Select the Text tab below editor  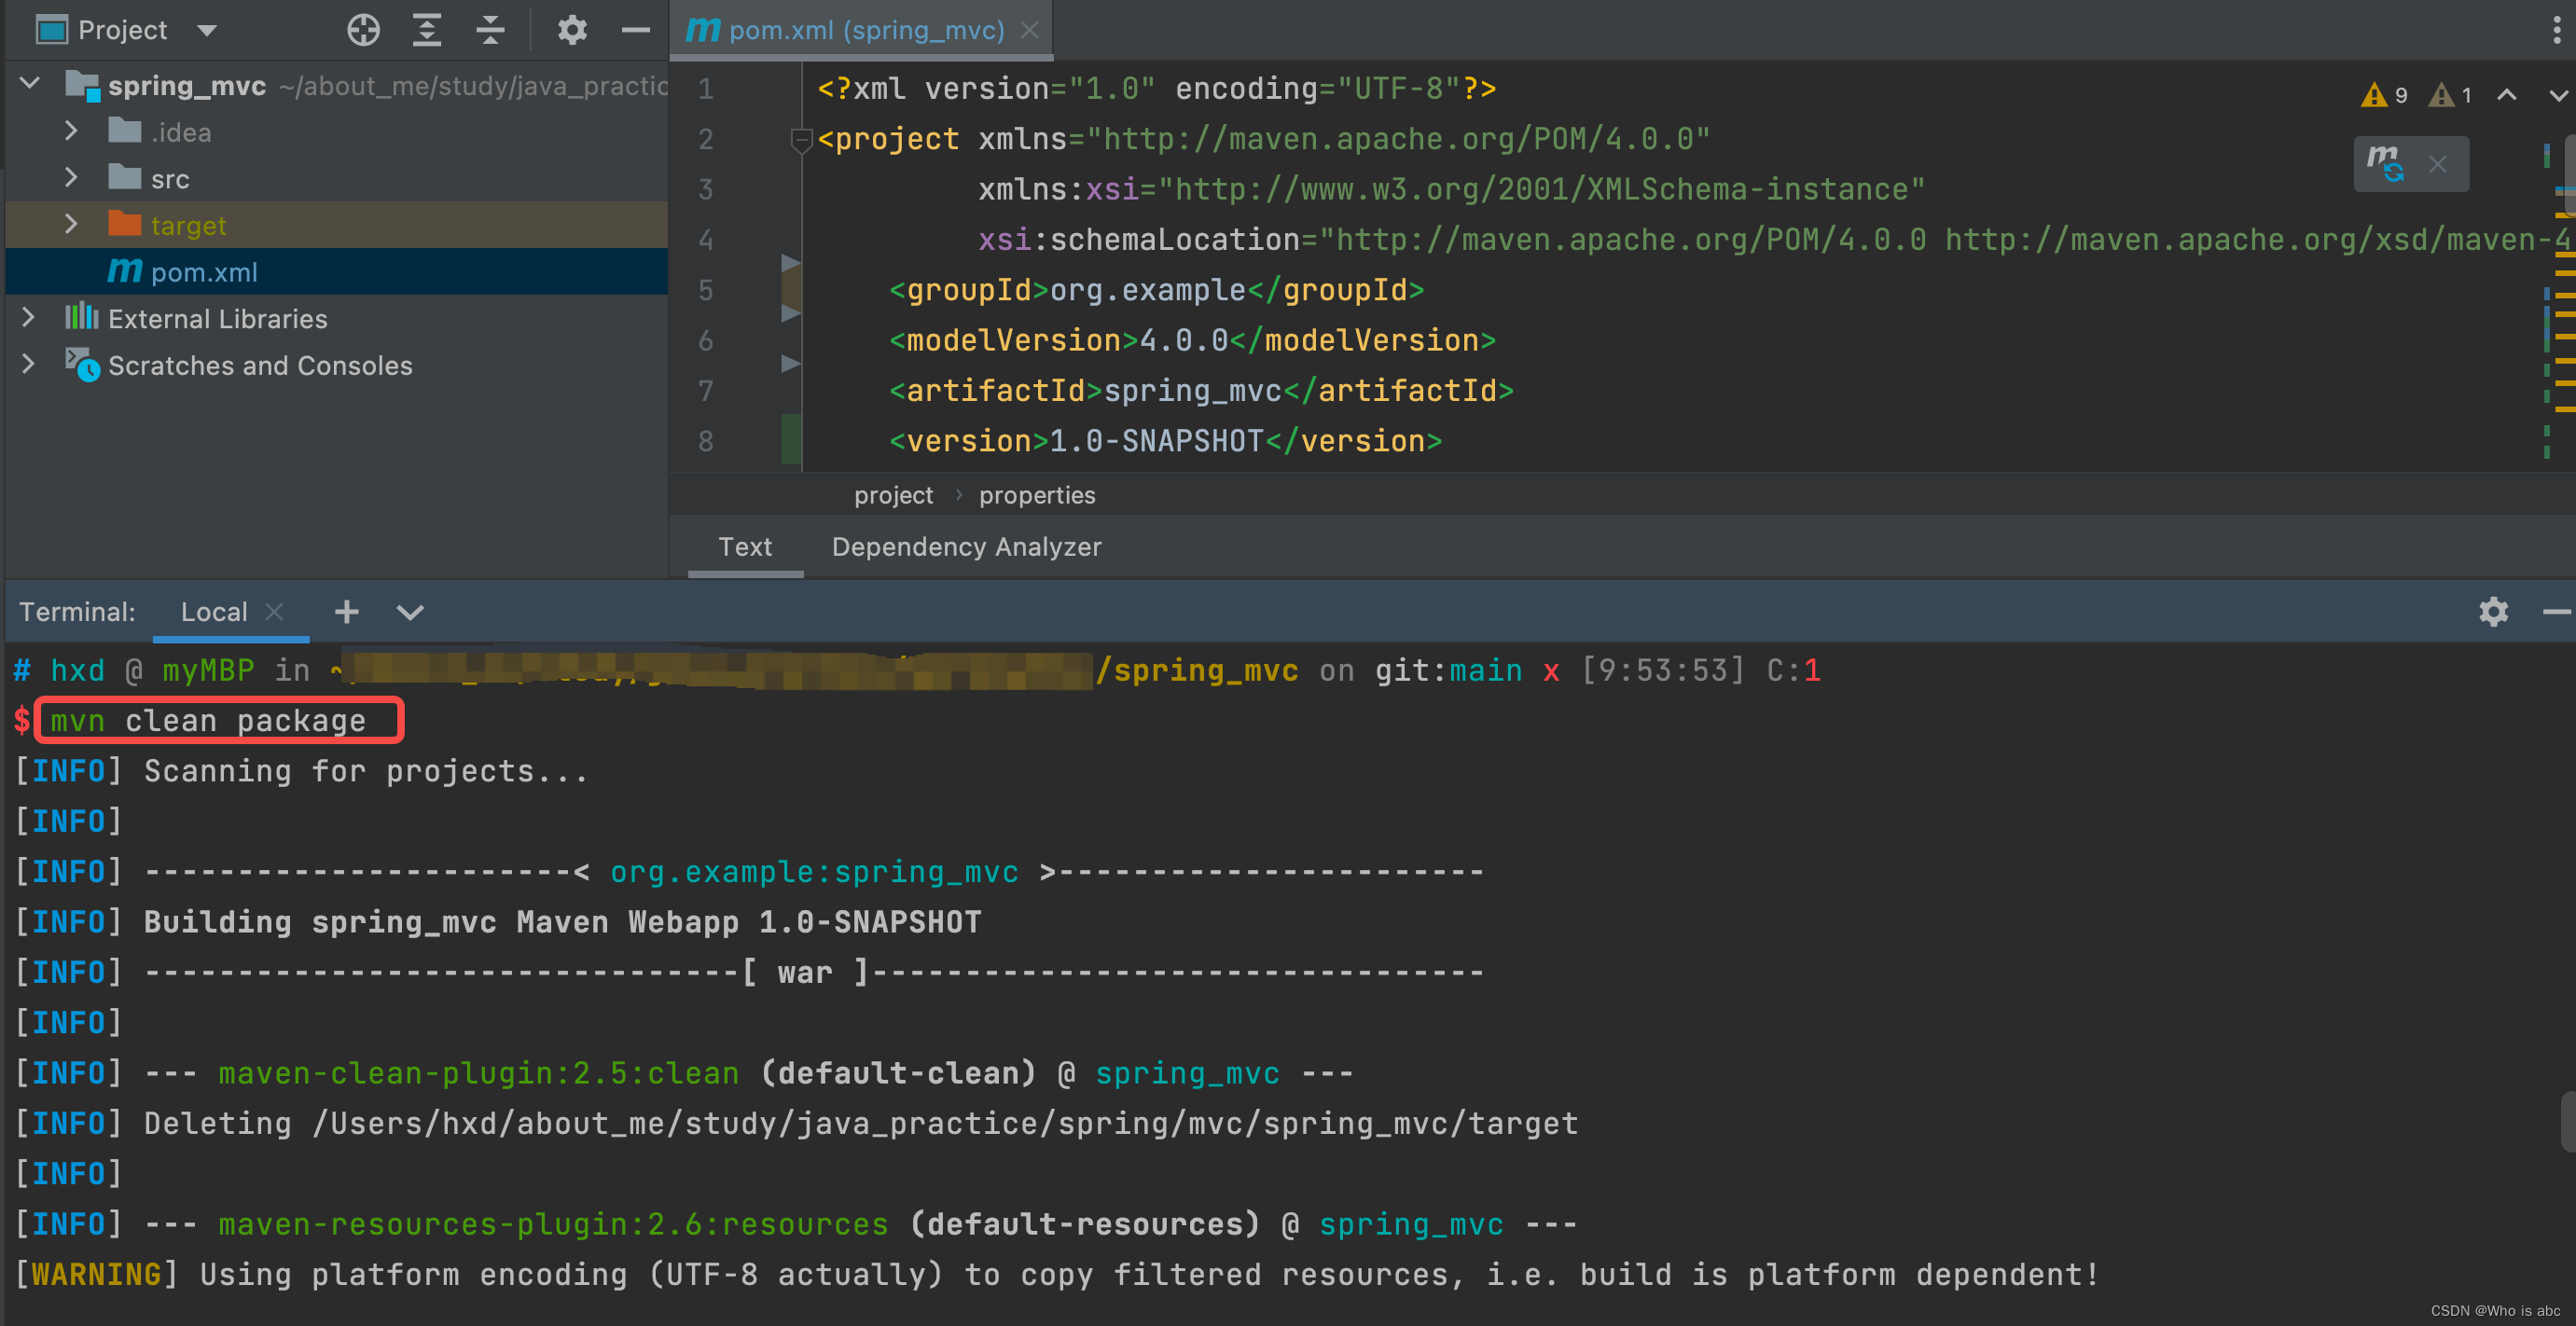pyautogui.click(x=744, y=547)
